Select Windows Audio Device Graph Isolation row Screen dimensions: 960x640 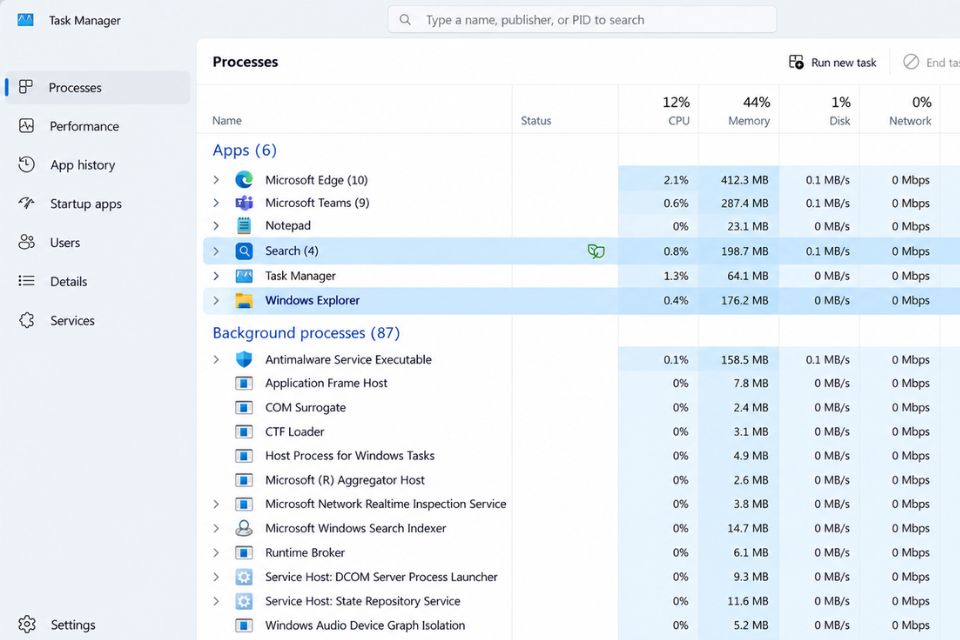coord(582,625)
